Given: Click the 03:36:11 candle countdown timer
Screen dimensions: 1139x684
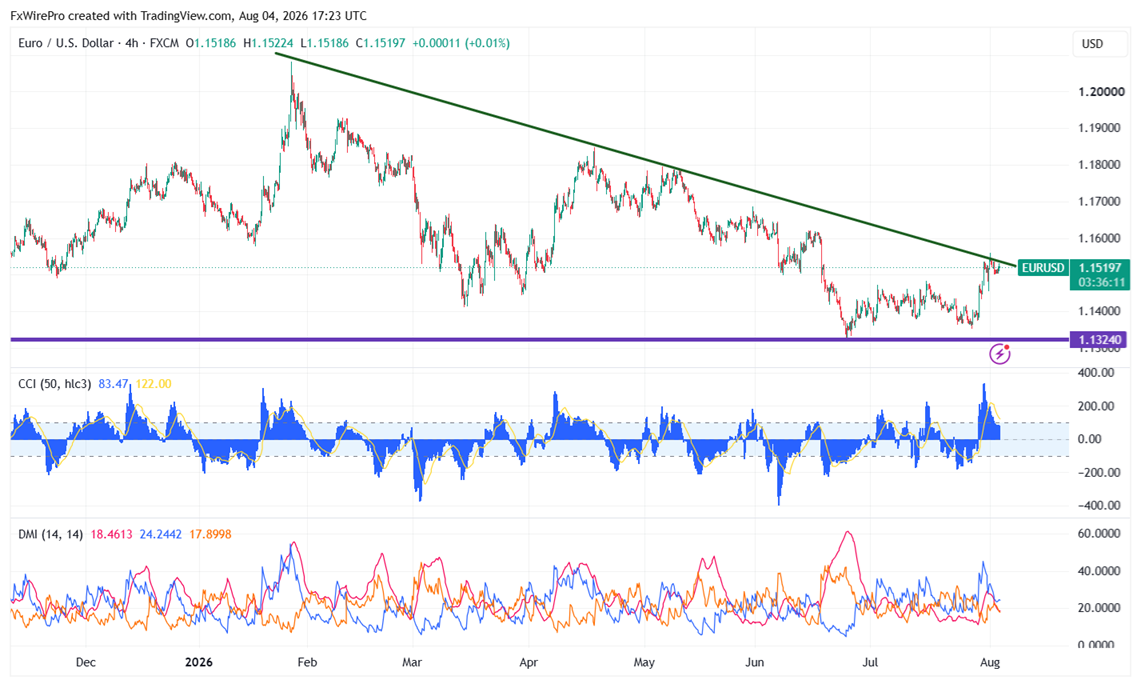Looking at the screenshot, I should (1101, 282).
